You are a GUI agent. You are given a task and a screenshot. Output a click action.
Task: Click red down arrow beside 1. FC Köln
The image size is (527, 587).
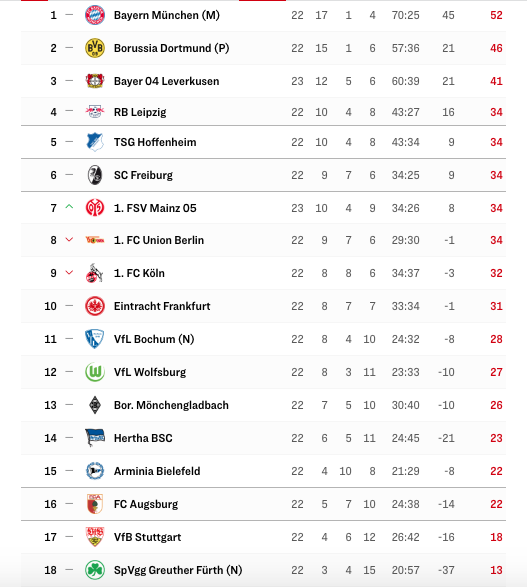69,273
